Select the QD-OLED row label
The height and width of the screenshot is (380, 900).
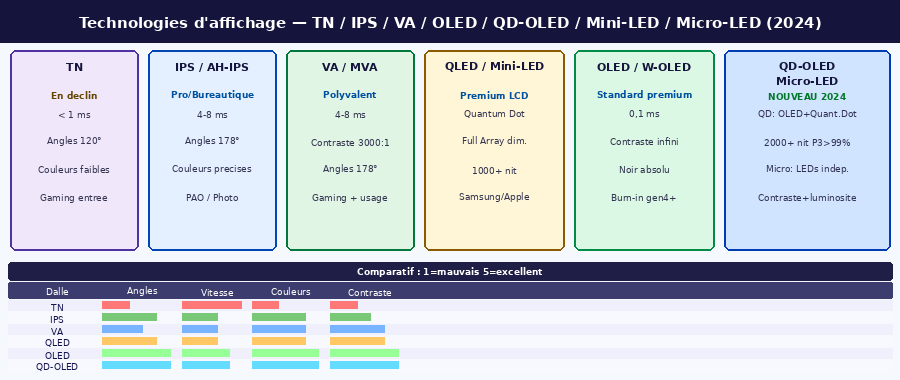(57, 366)
